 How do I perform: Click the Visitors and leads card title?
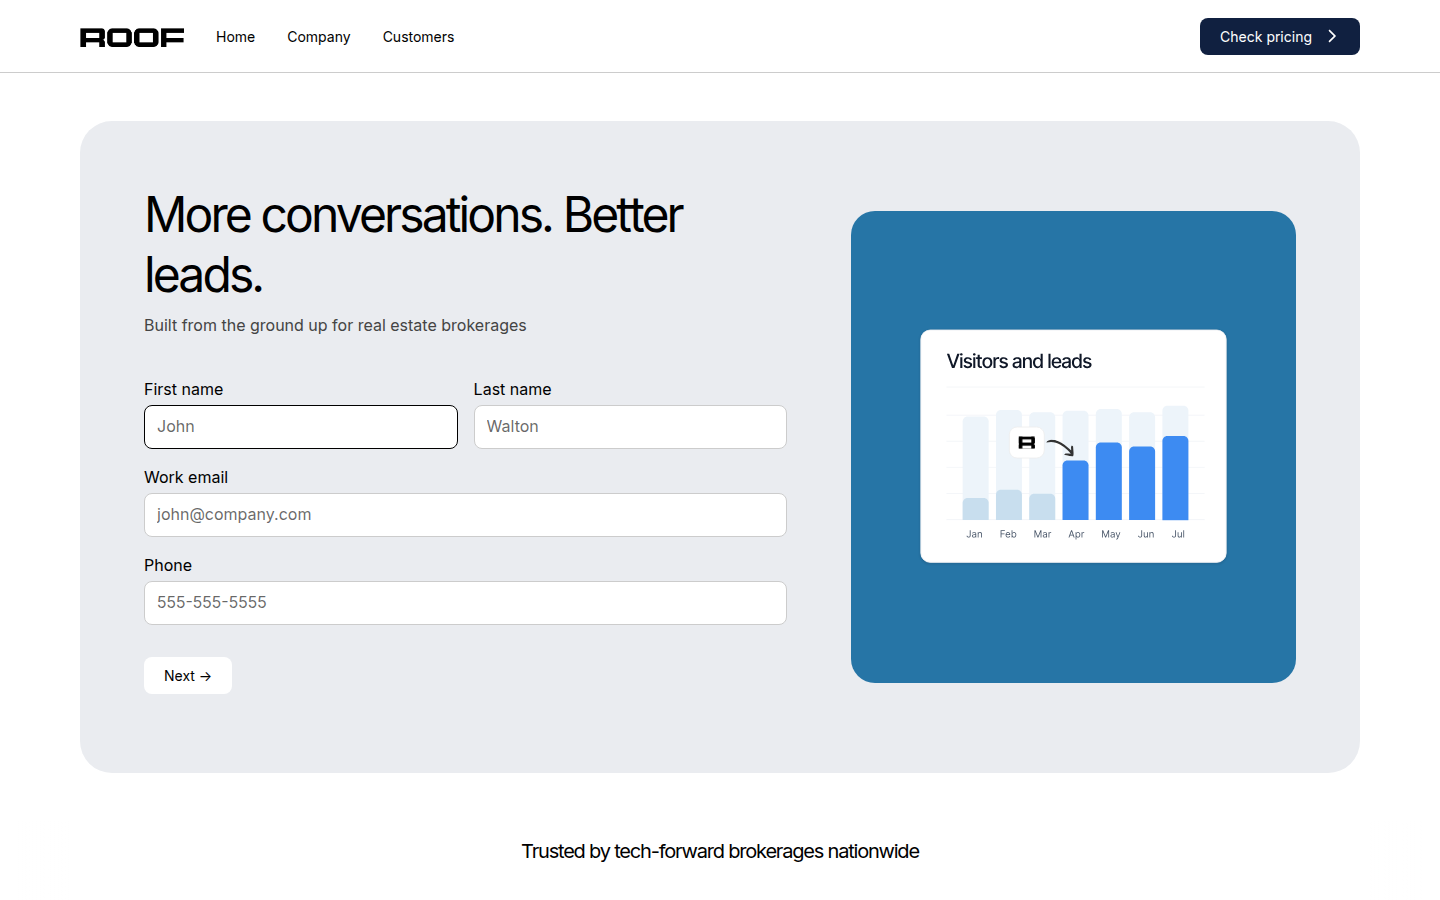pos(1019,362)
